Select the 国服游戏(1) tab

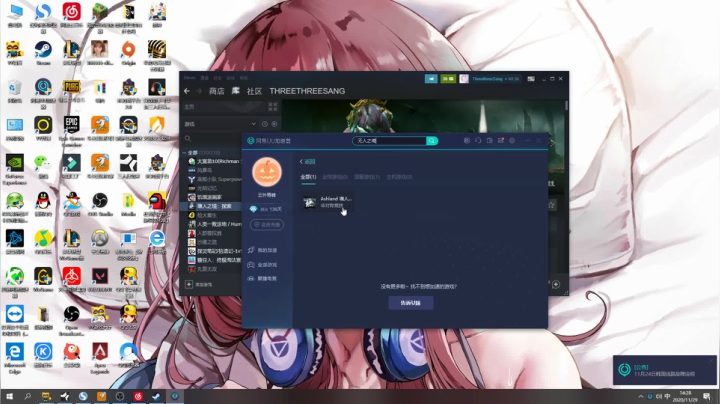coord(367,177)
